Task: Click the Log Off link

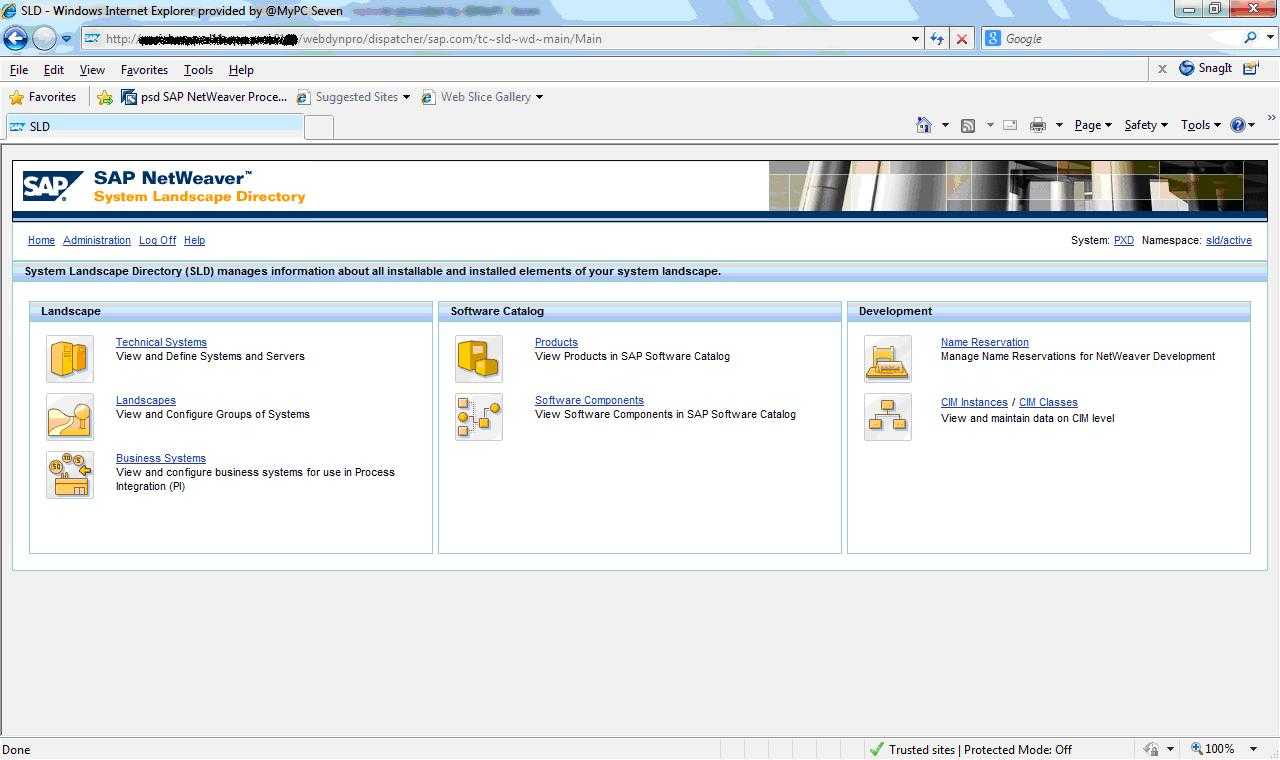Action: (x=157, y=240)
